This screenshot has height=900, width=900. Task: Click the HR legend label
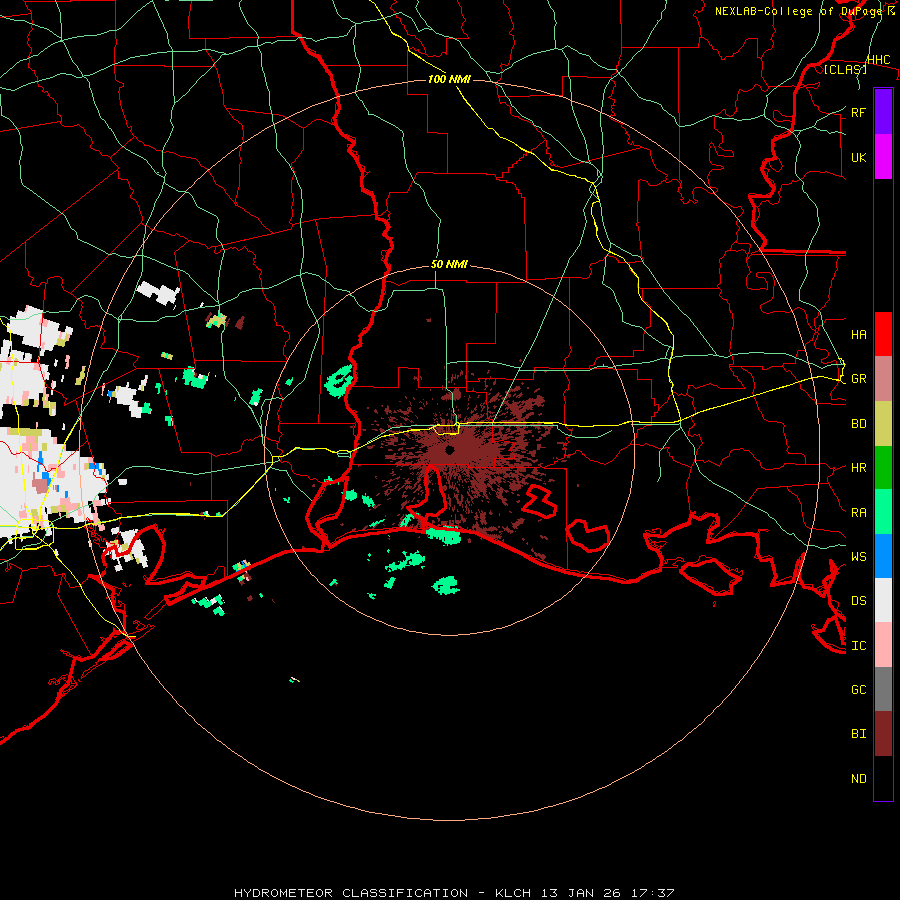click(x=858, y=468)
